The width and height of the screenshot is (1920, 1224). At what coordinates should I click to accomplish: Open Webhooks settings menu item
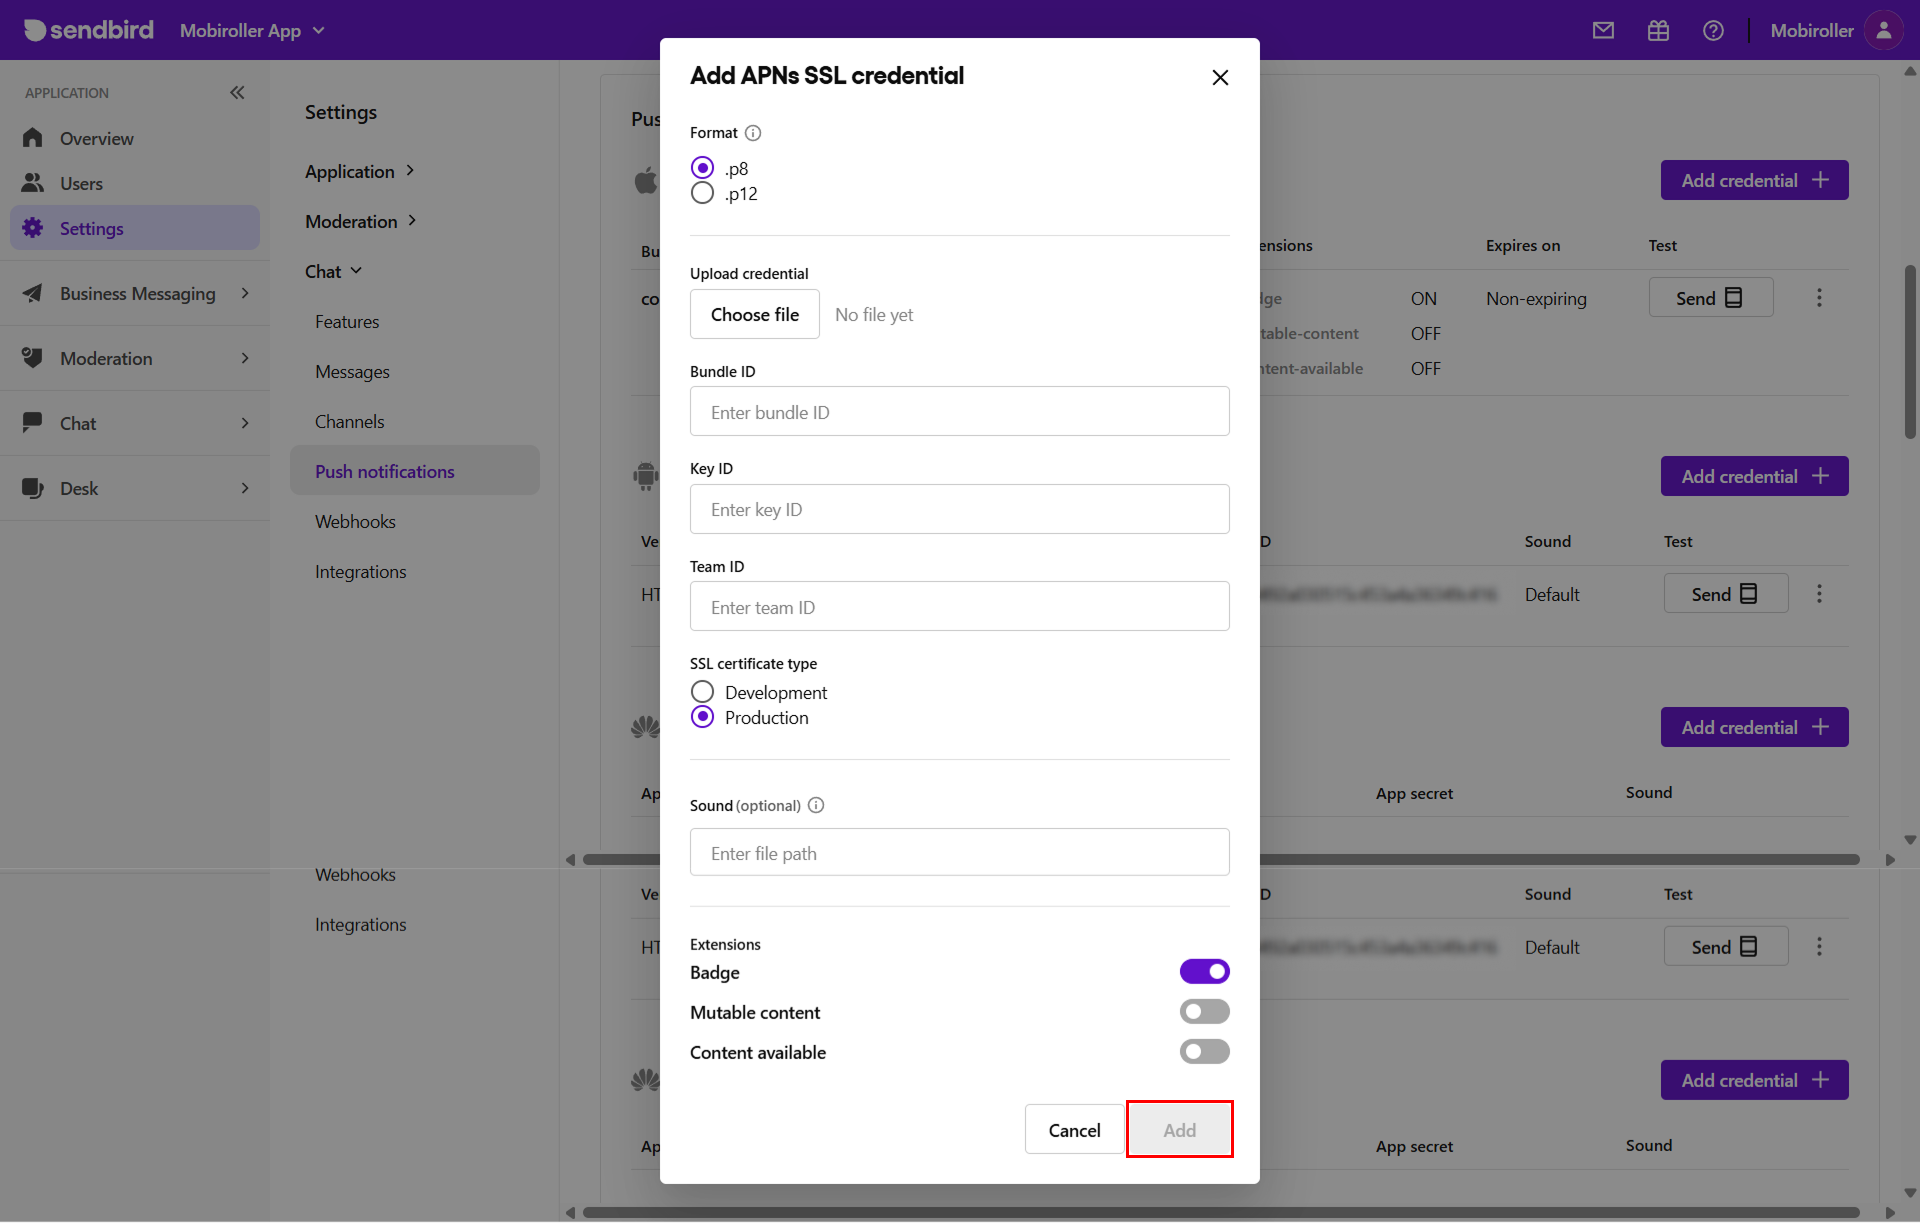pyautogui.click(x=355, y=521)
